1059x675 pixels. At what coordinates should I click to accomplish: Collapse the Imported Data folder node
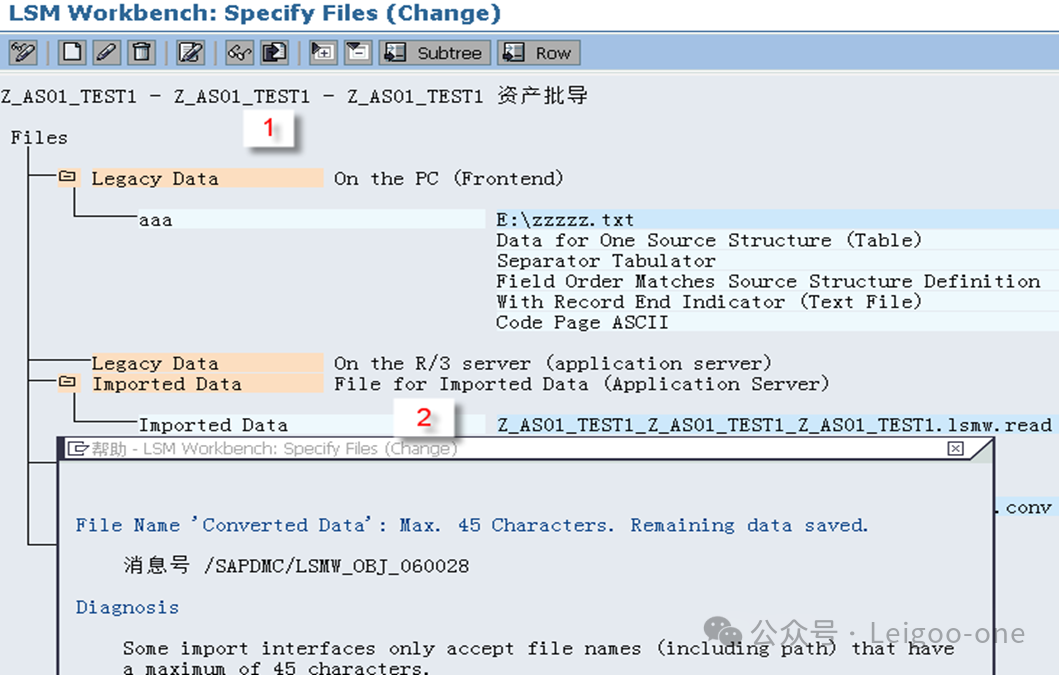[x=67, y=383]
